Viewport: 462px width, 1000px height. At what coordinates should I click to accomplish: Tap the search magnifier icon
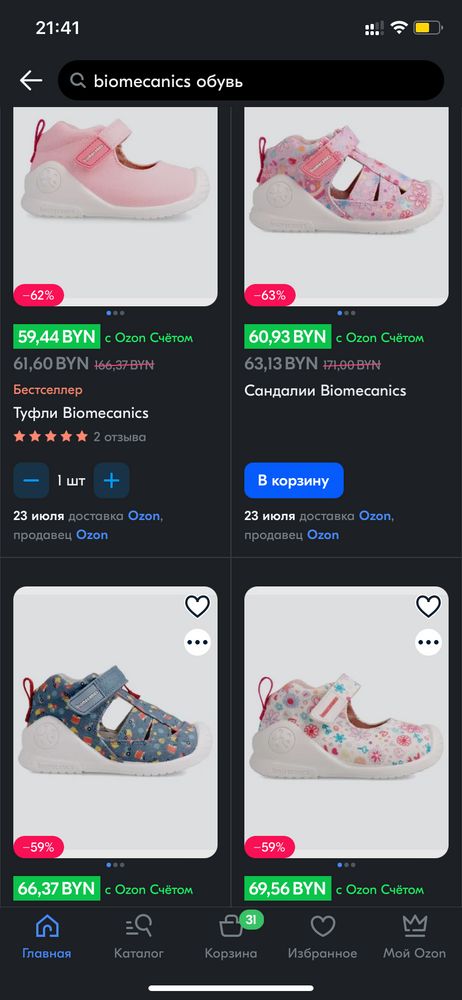[78, 81]
